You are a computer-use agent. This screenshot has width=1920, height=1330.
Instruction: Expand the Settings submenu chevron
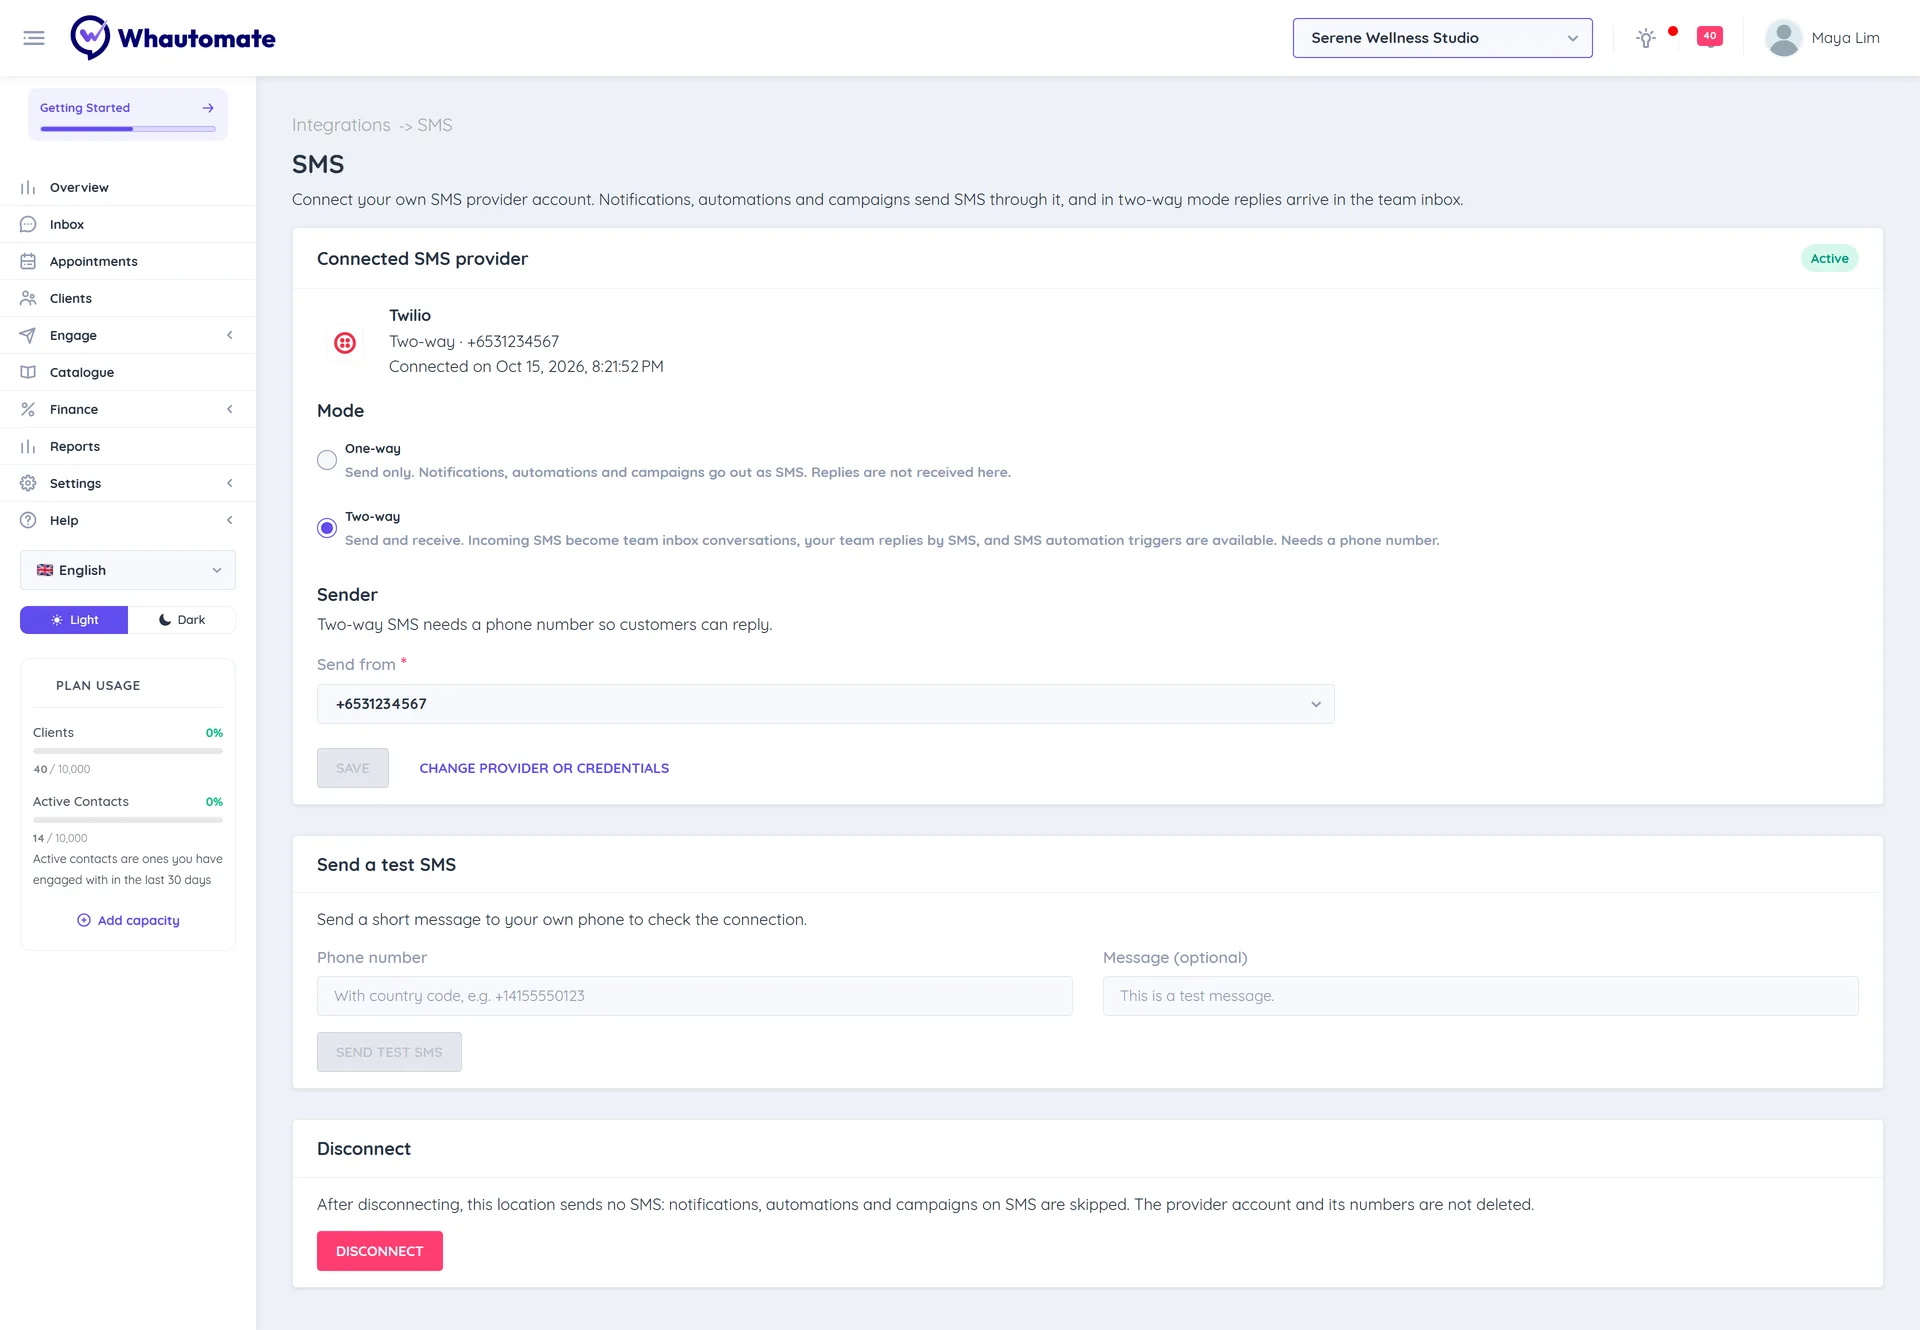pyautogui.click(x=230, y=484)
